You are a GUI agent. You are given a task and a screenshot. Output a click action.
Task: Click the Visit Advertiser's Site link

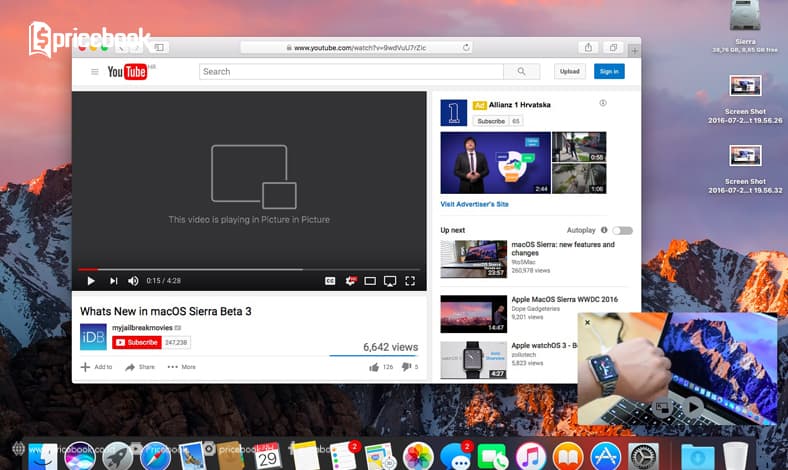pos(474,204)
